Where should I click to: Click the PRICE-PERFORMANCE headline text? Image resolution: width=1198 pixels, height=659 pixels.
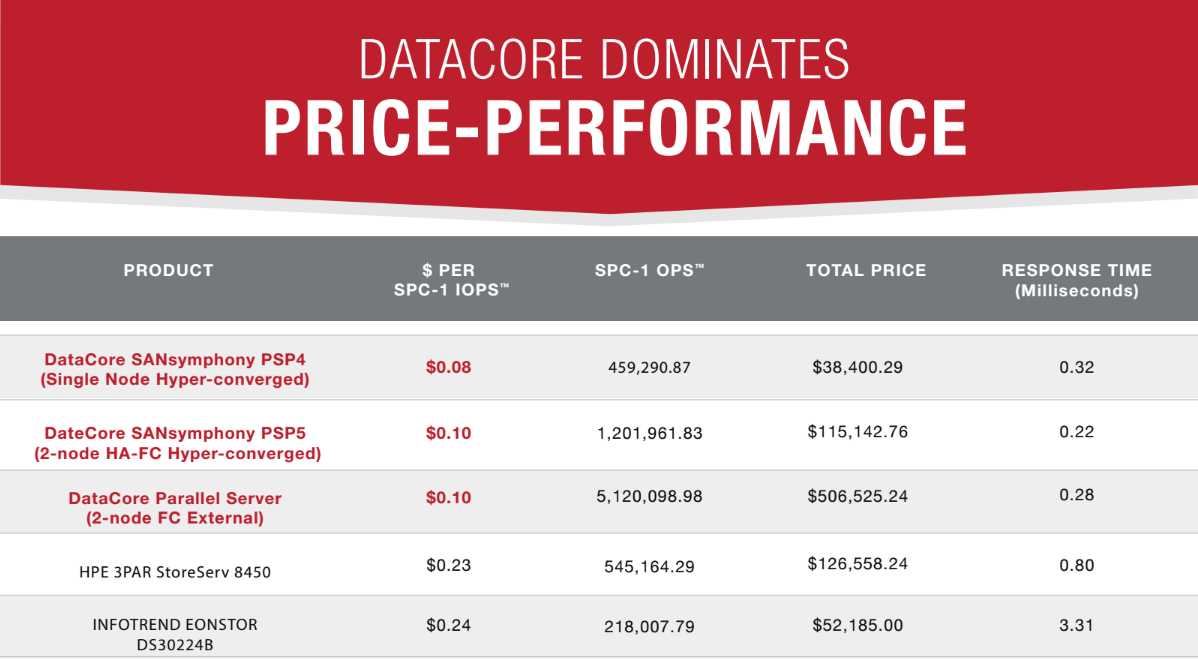click(615, 128)
